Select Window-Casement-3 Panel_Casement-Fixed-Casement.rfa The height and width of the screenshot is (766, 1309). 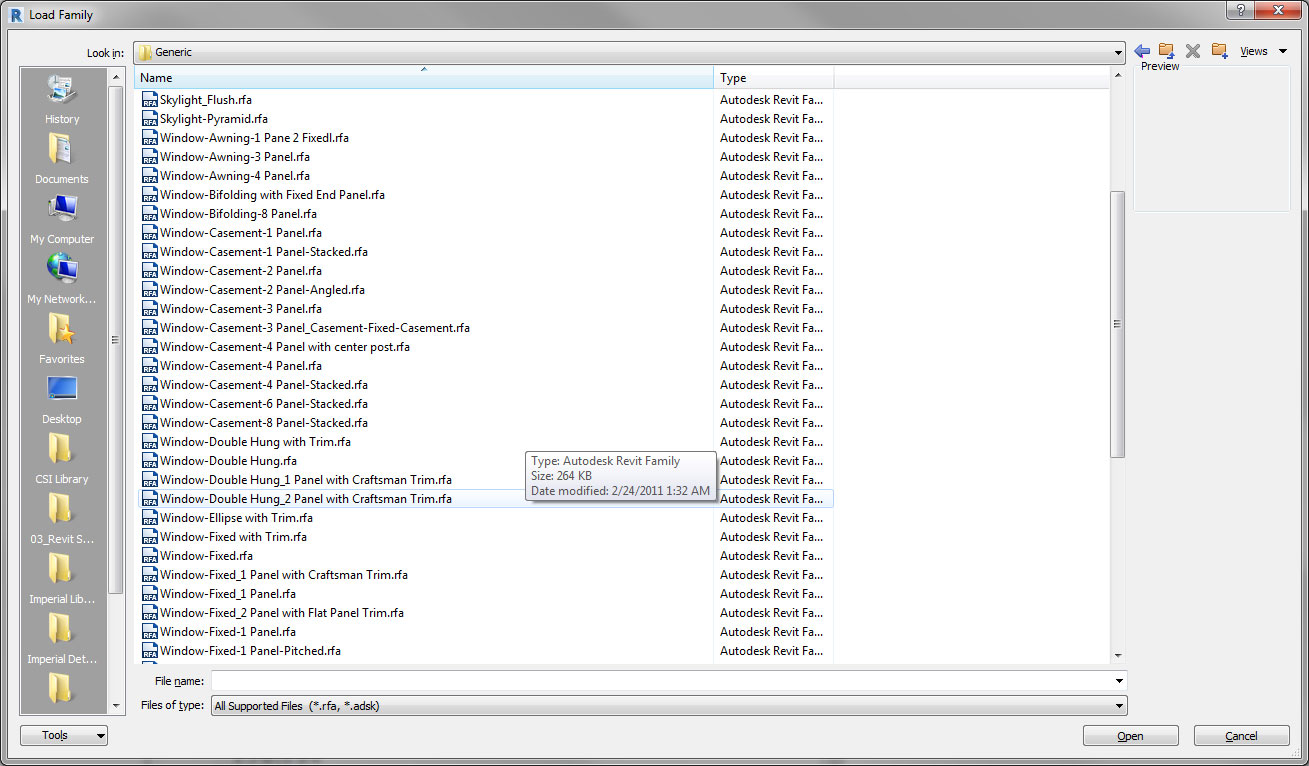click(x=315, y=328)
